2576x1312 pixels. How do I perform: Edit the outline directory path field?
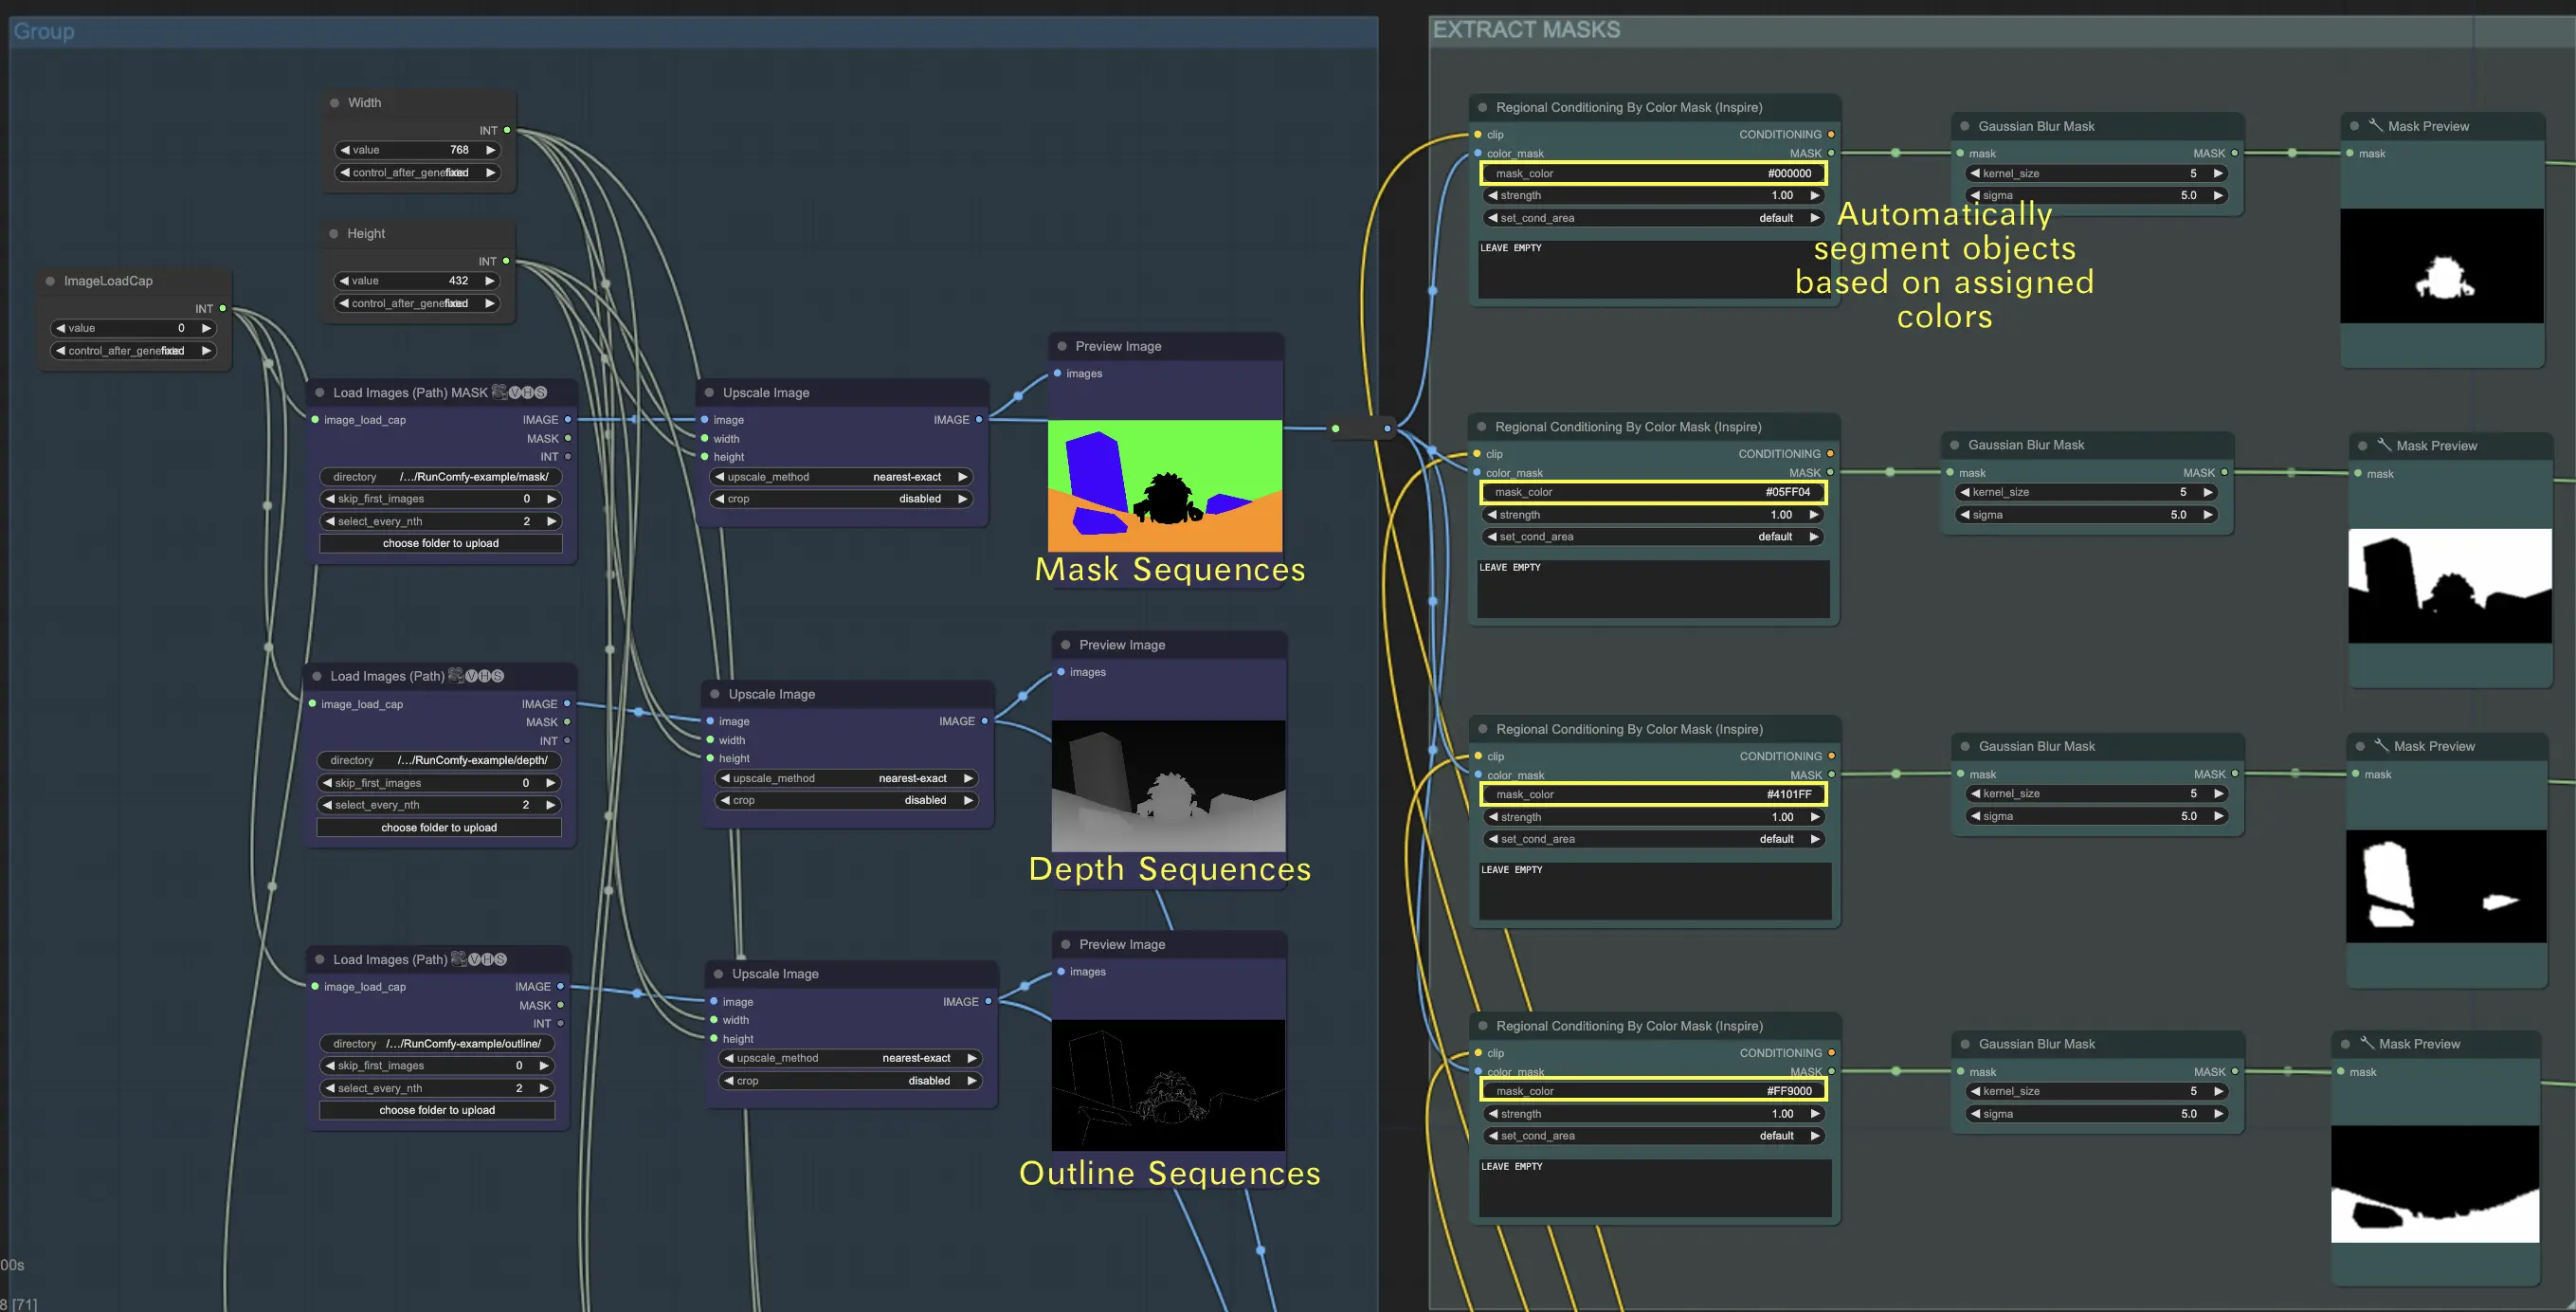[437, 1044]
